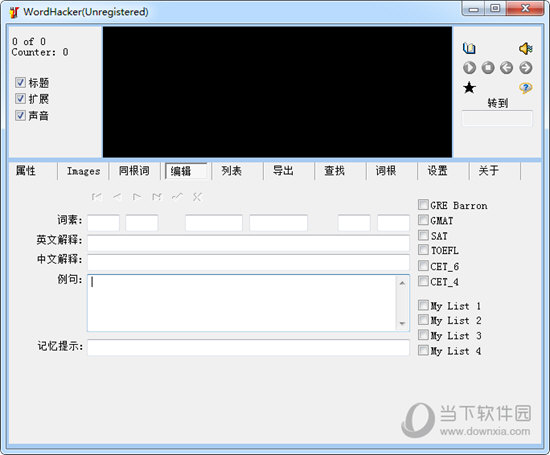Click the speaker sound icon
This screenshot has width=550, height=455.
[x=525, y=48]
